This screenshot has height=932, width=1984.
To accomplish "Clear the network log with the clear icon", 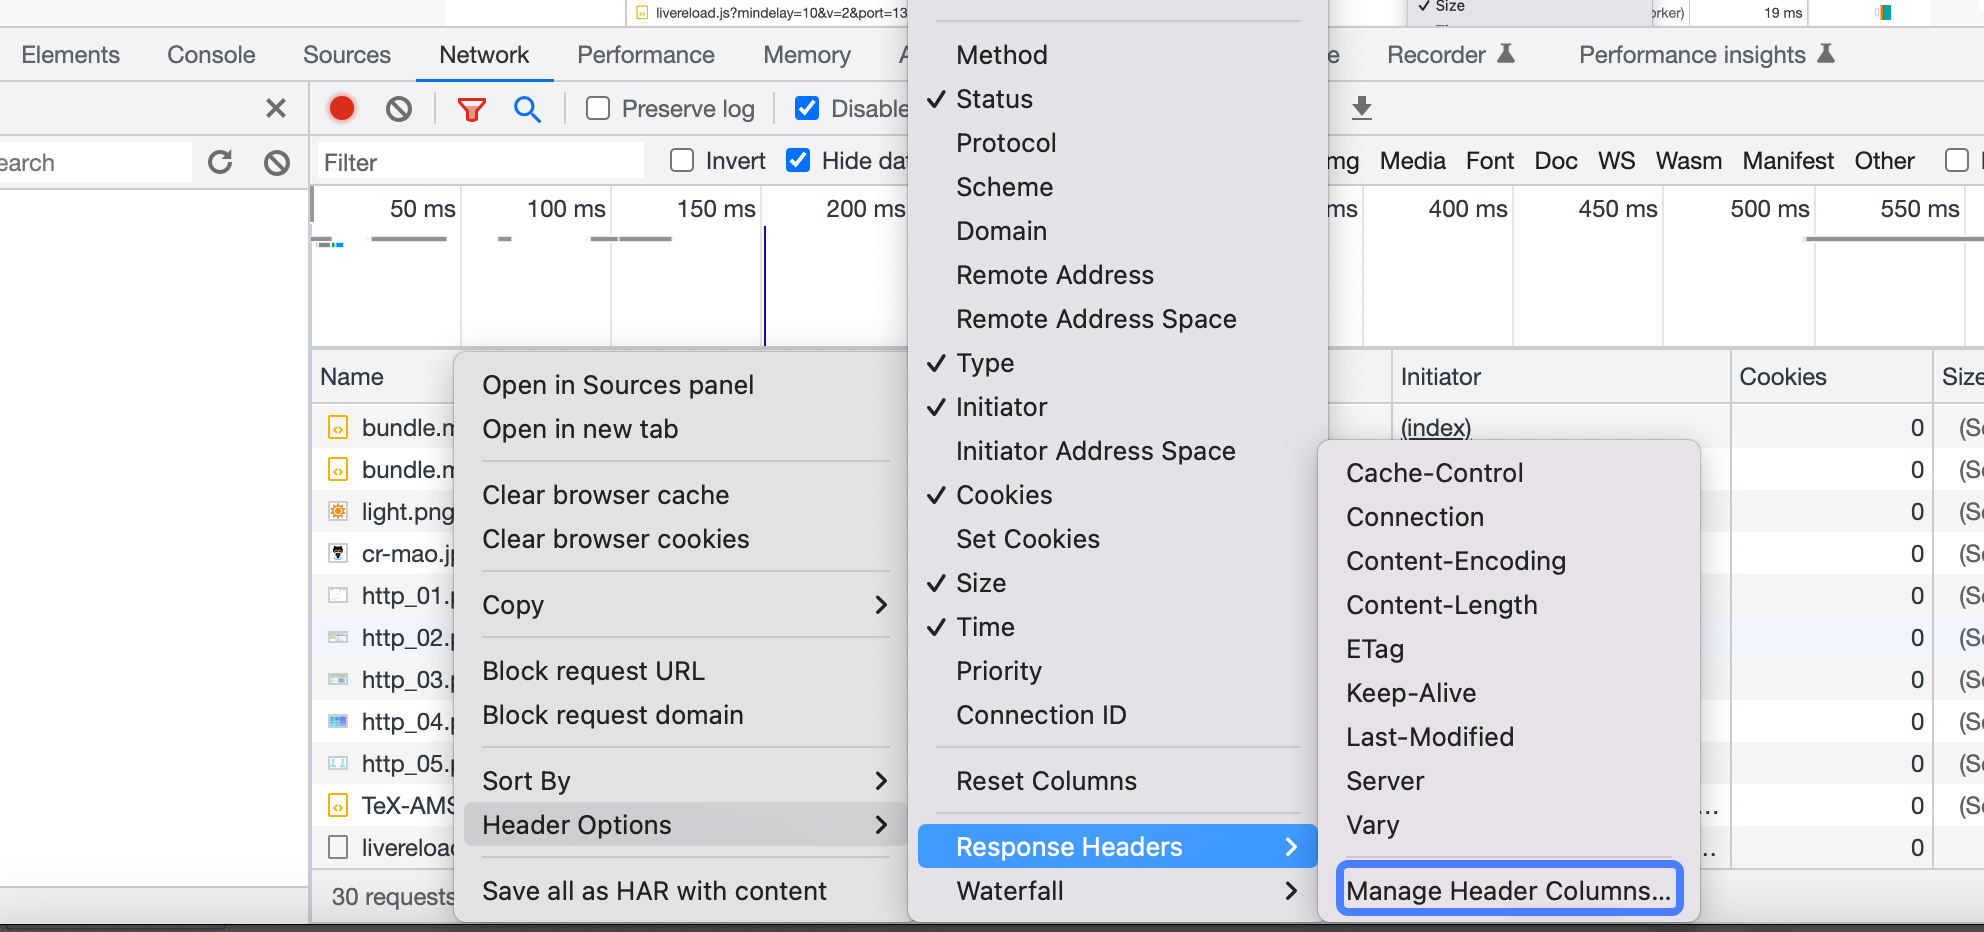I will tap(399, 108).
